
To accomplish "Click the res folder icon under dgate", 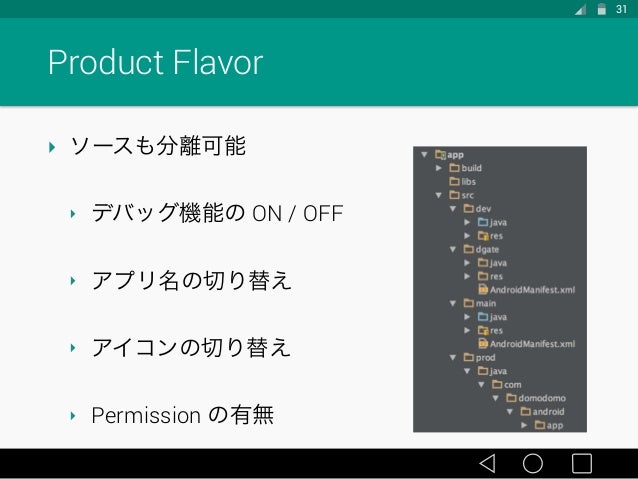I will [x=483, y=276].
